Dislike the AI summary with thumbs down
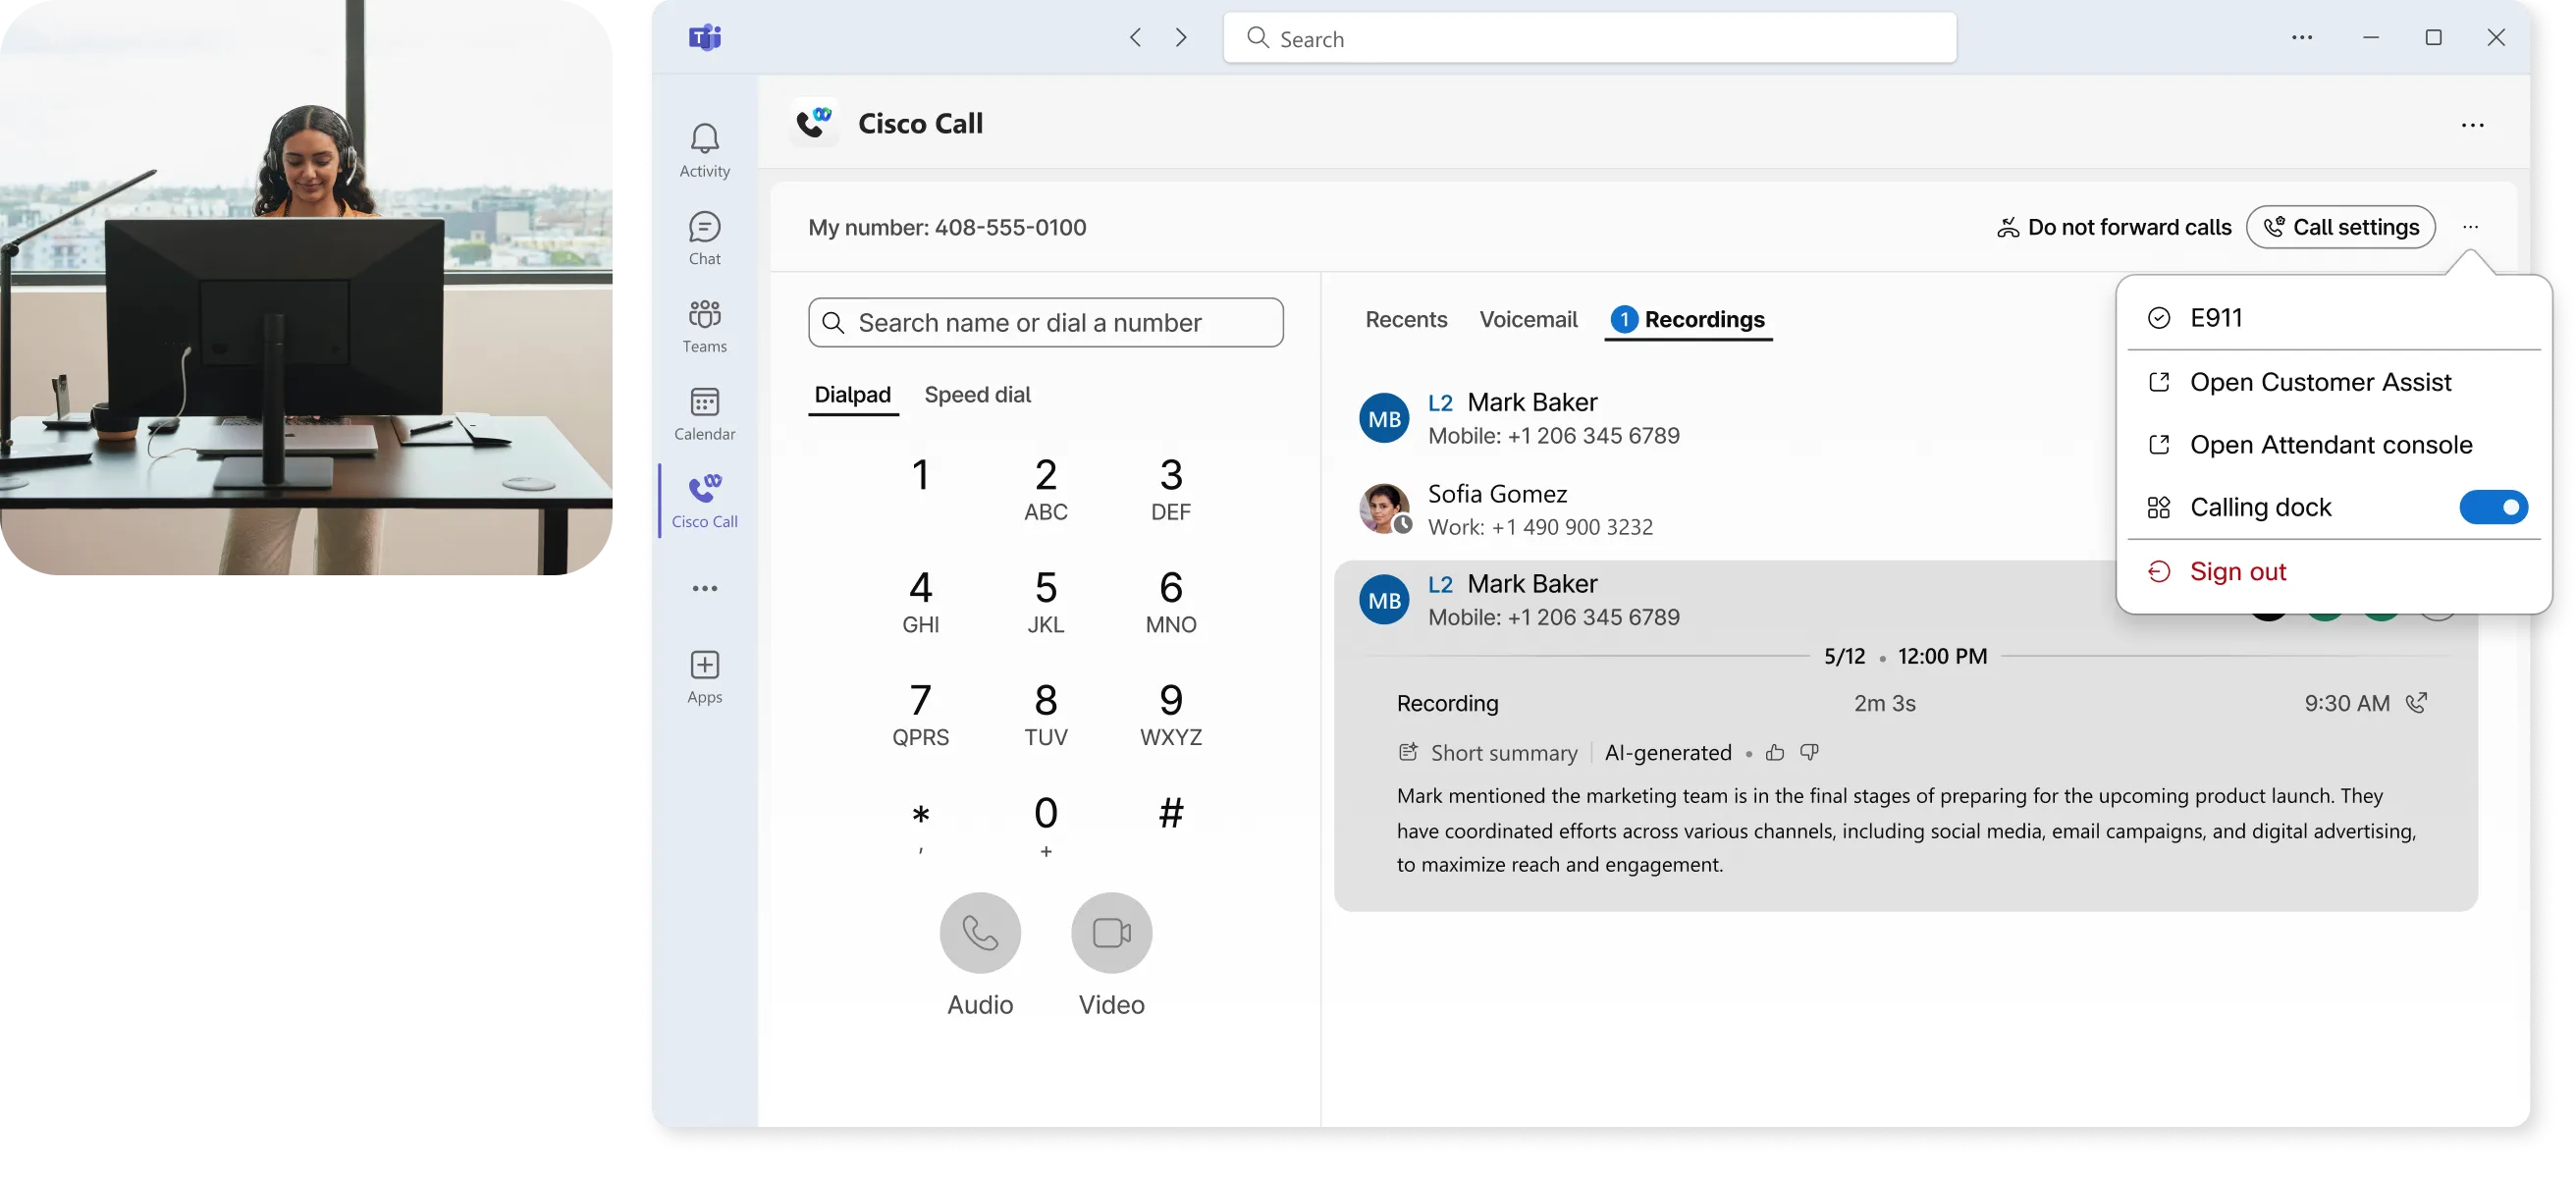2576x1178 pixels. click(1809, 753)
